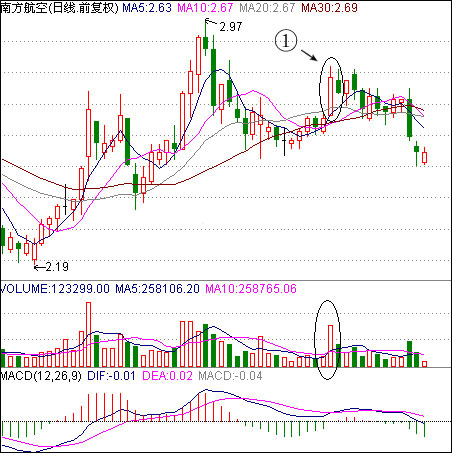This screenshot has width=452, height=453.
Task: Click the MACD(12,26,9) indicator title
Action: pyautogui.click(x=41, y=376)
